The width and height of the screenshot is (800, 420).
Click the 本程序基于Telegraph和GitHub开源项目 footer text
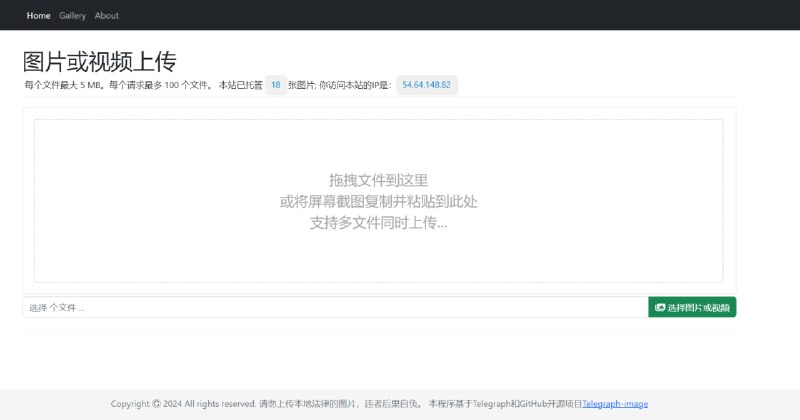click(505, 404)
